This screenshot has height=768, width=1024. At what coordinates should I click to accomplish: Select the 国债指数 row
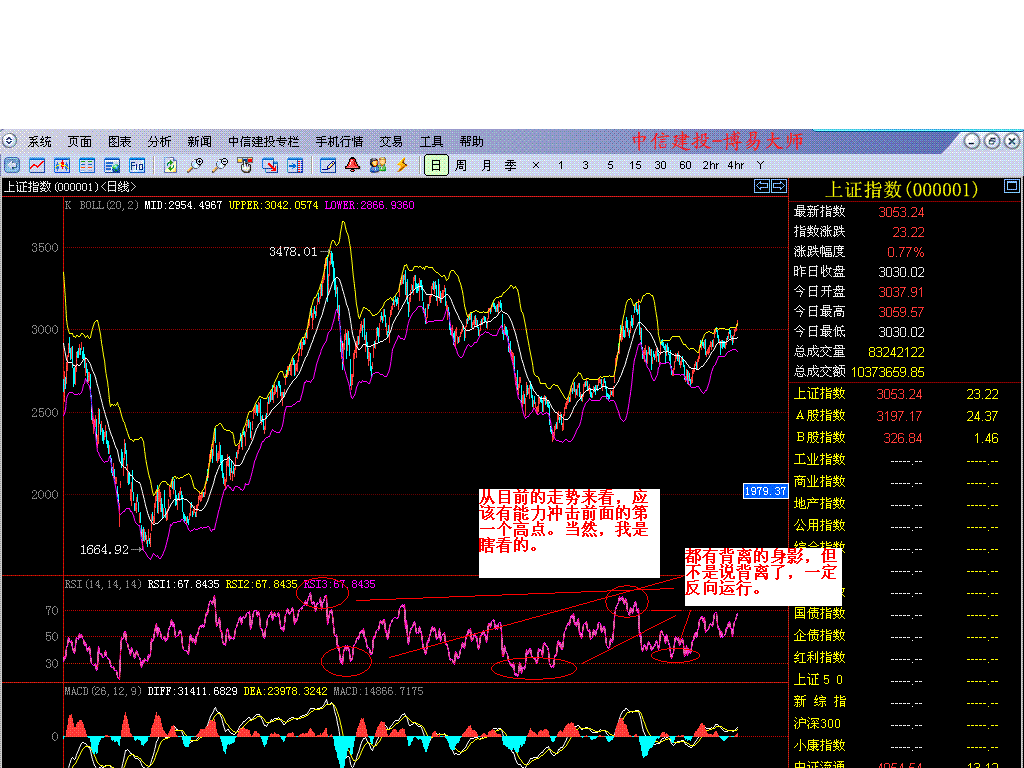(904, 614)
